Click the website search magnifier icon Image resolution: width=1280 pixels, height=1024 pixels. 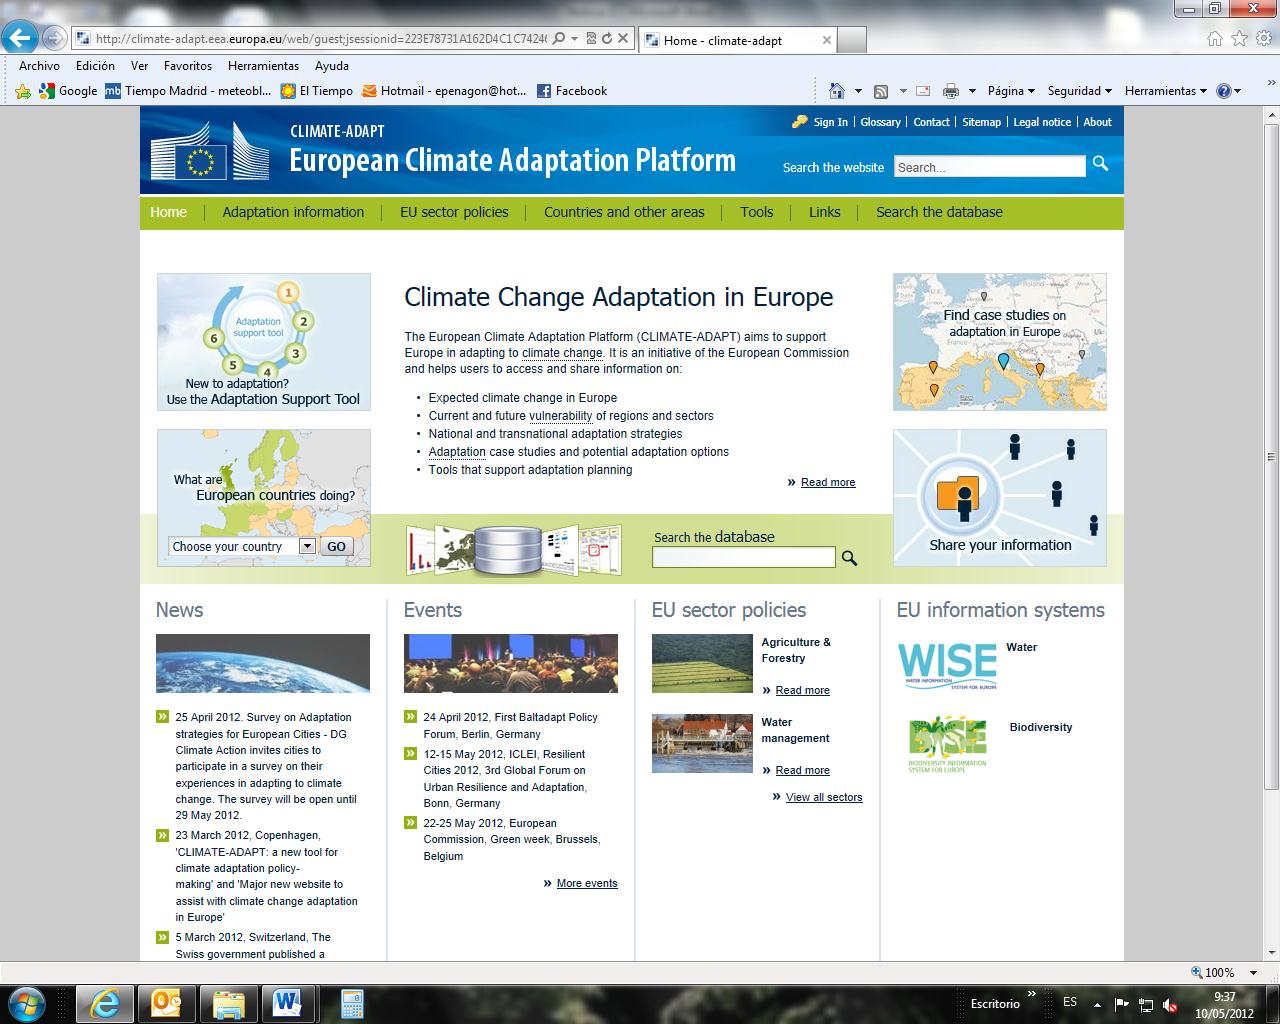1099,165
